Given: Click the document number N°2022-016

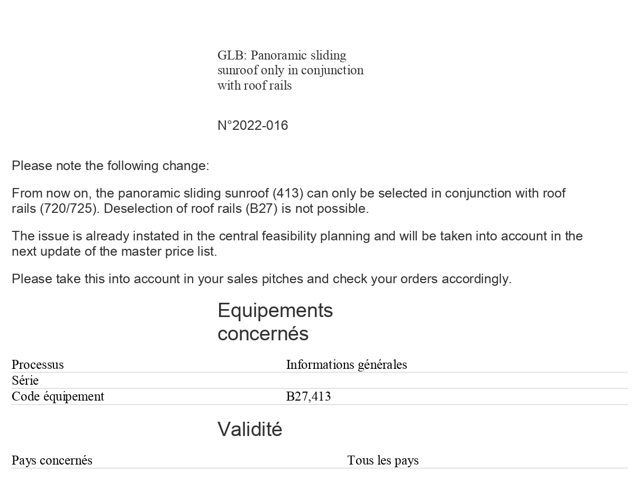Looking at the screenshot, I should point(253,126).
